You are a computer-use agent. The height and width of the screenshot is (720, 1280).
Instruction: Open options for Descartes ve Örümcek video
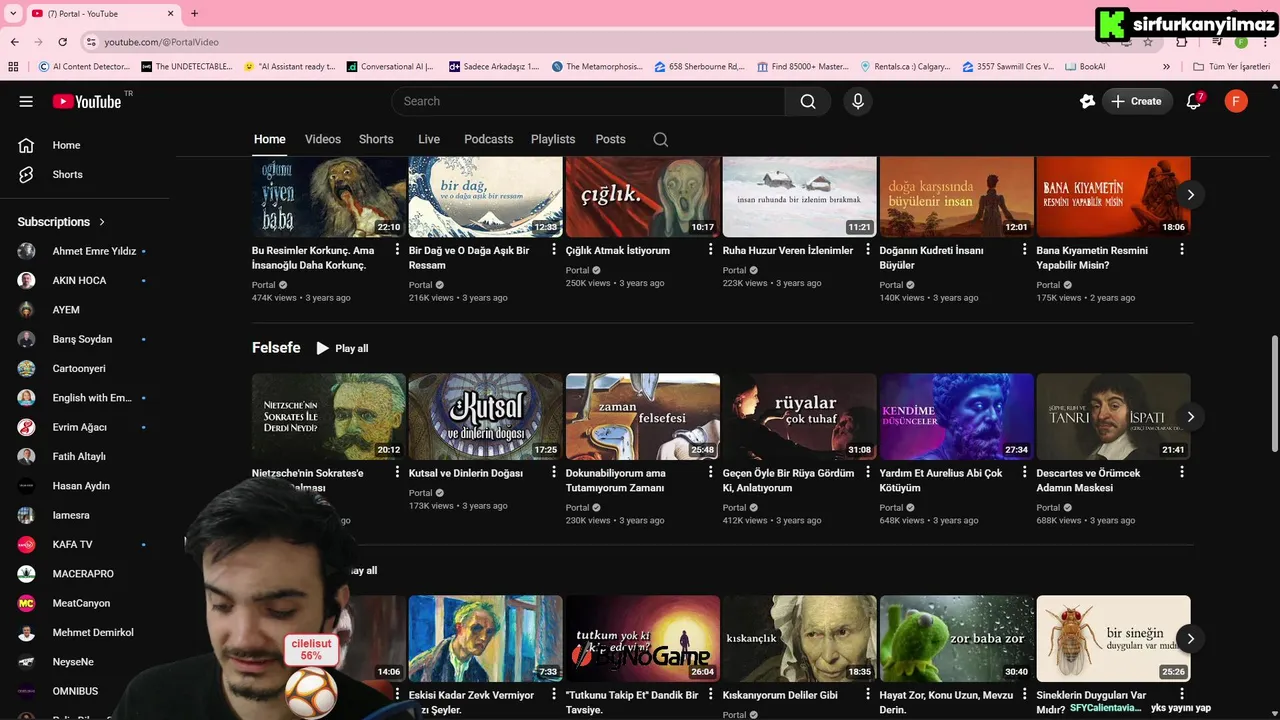(1182, 472)
